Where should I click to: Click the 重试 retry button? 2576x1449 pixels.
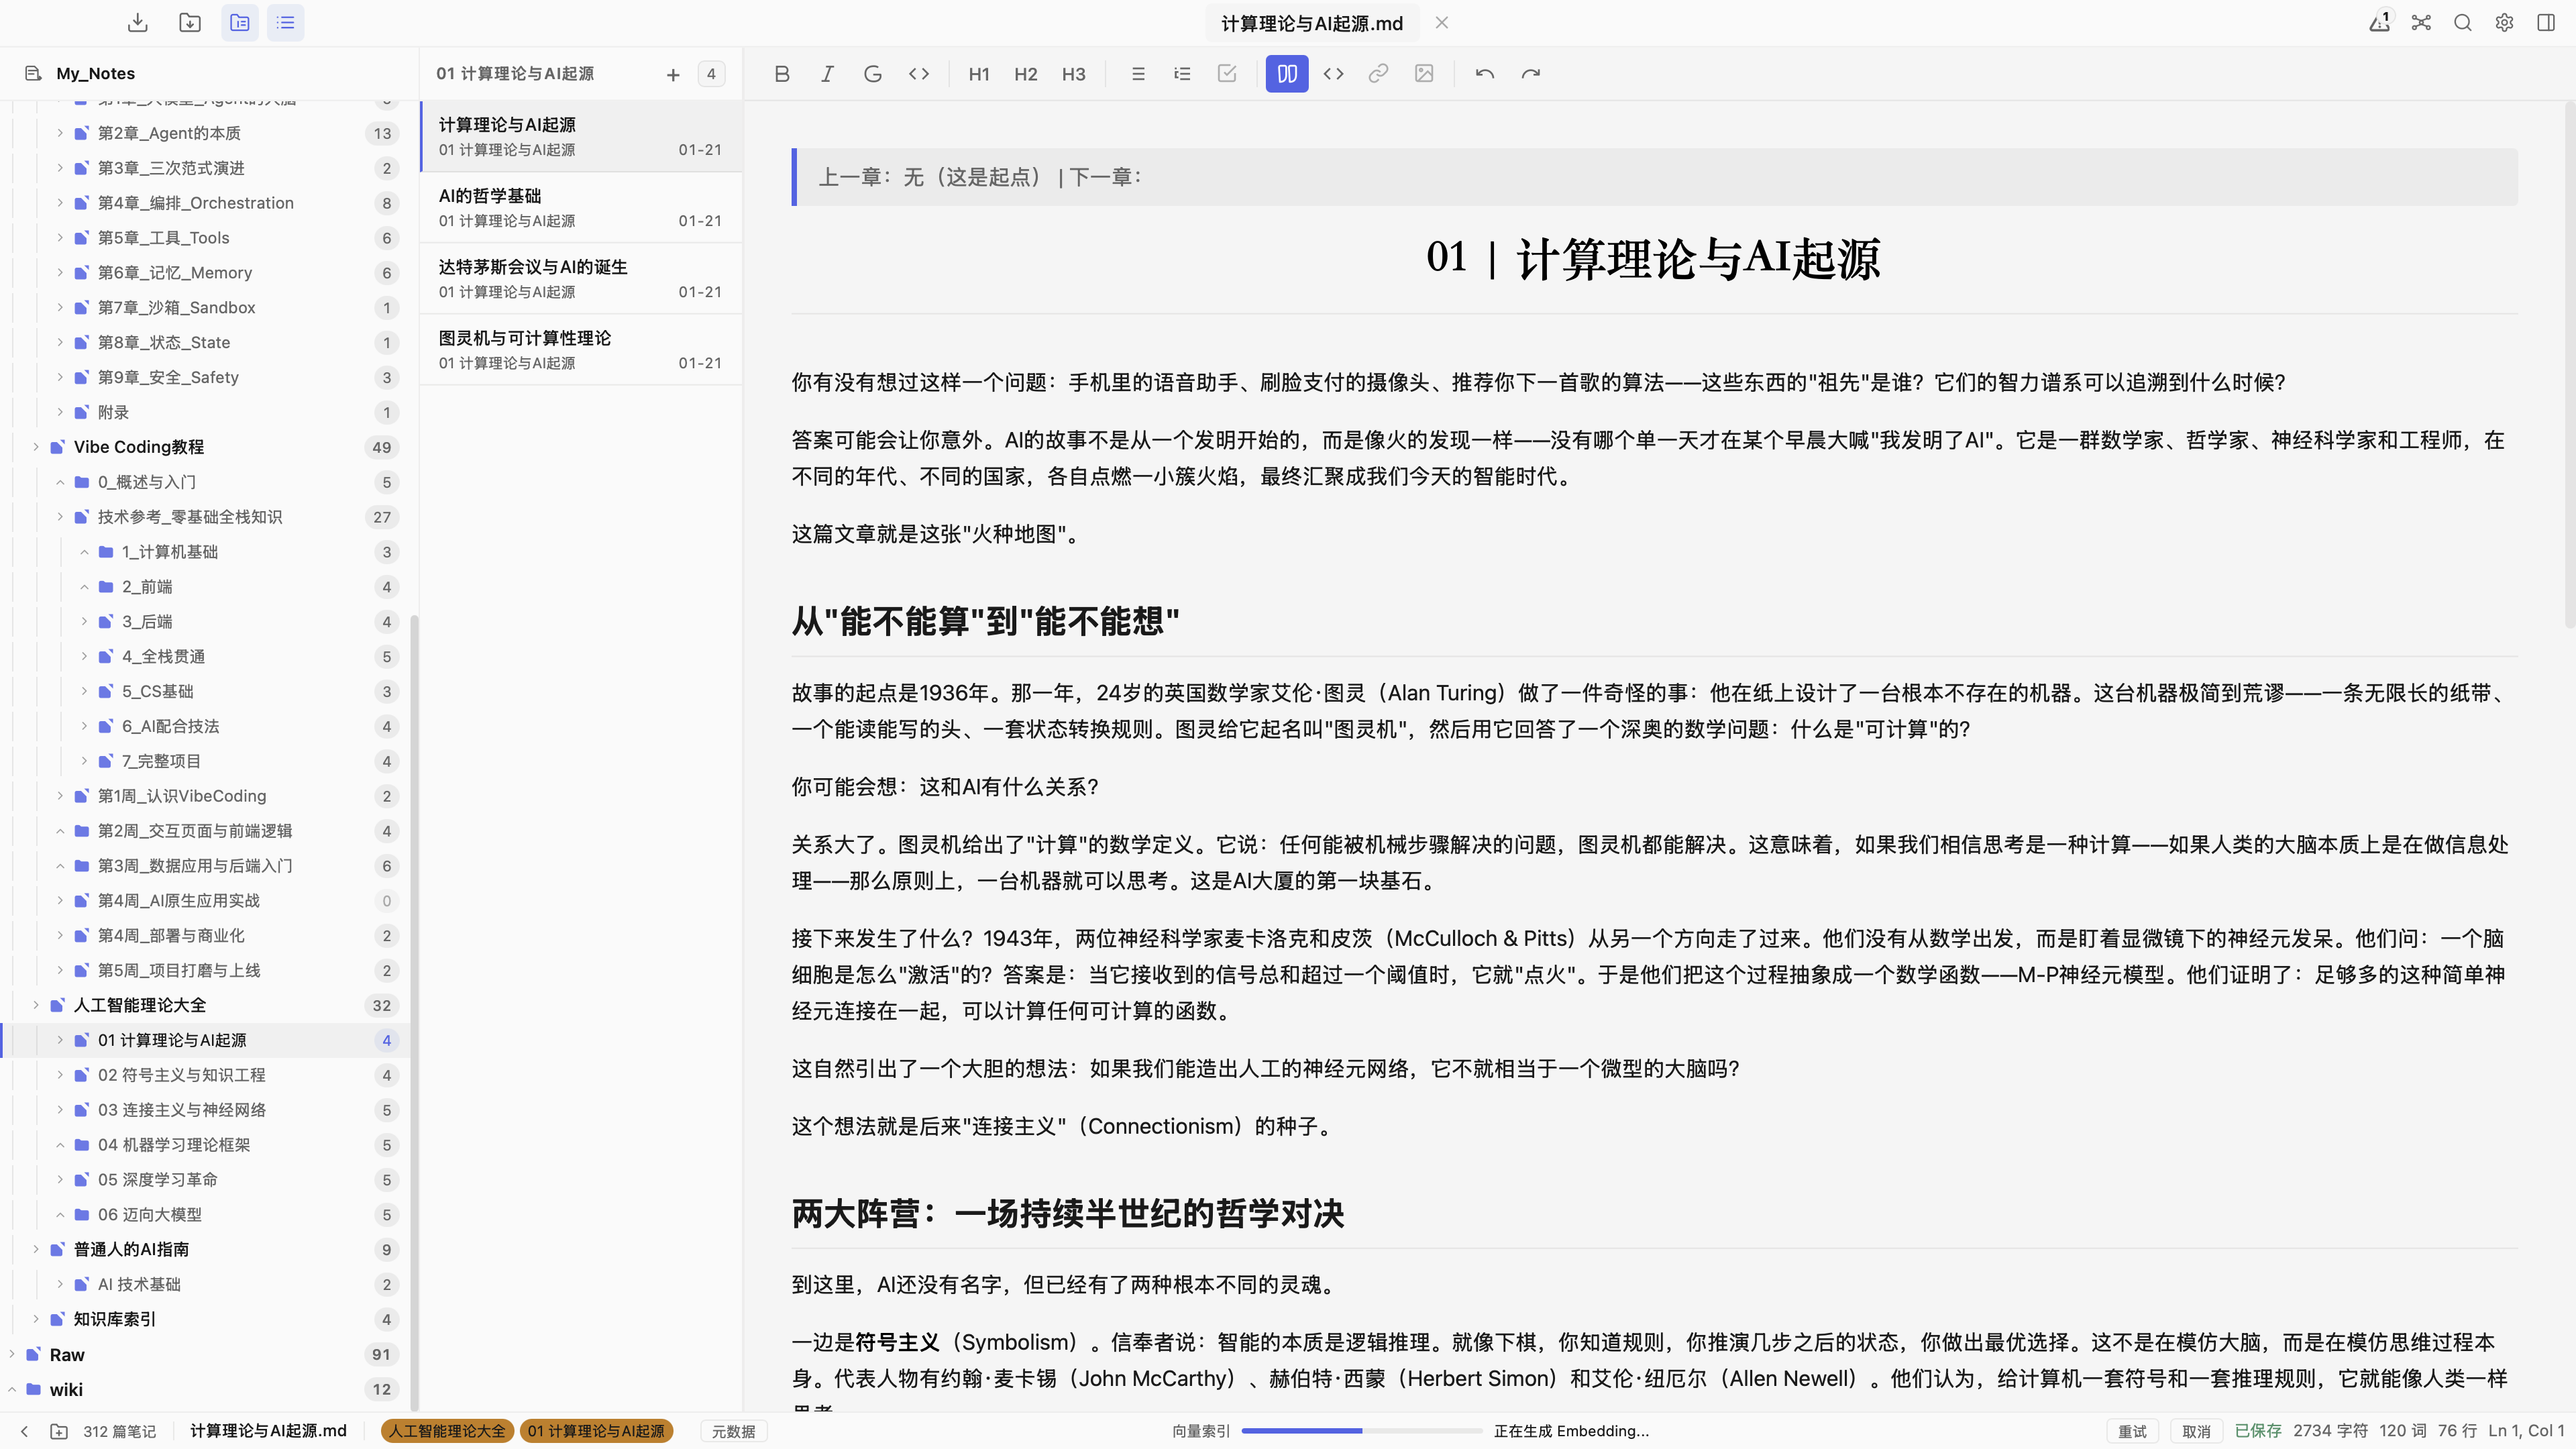[2132, 1431]
